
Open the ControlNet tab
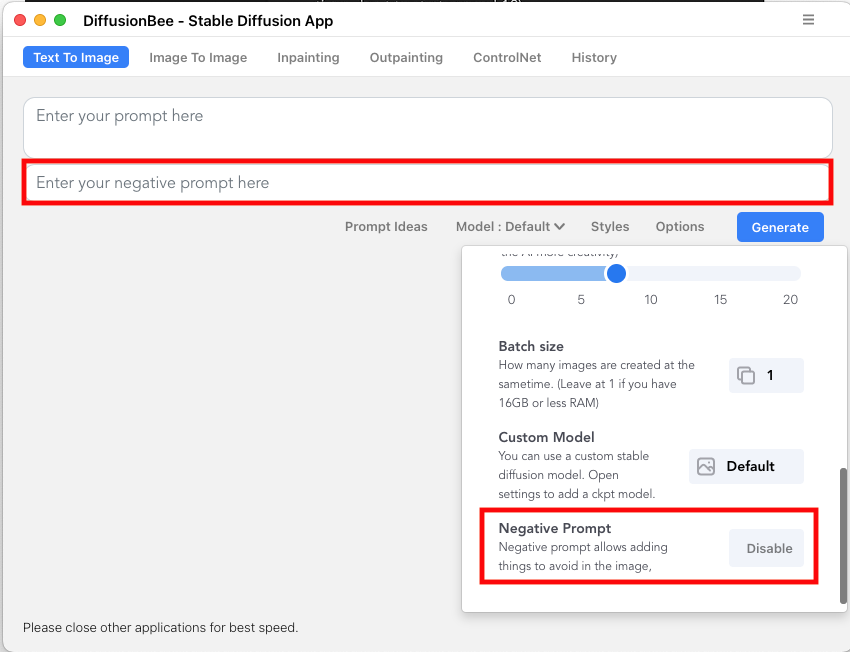click(x=507, y=57)
